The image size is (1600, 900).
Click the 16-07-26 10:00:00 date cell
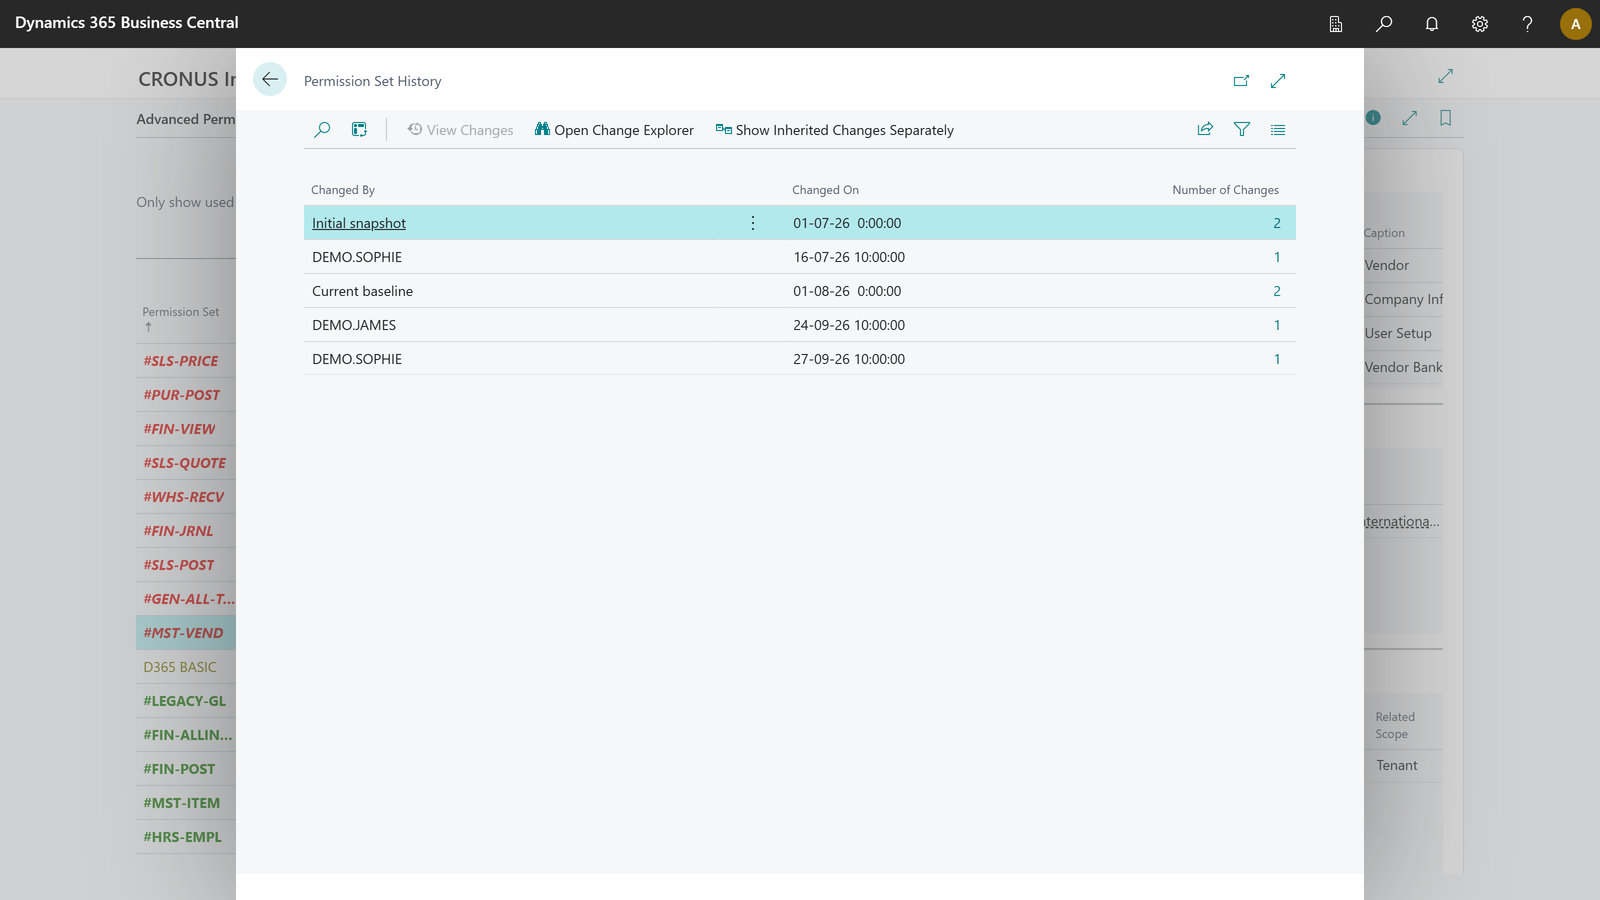pyautogui.click(x=849, y=257)
